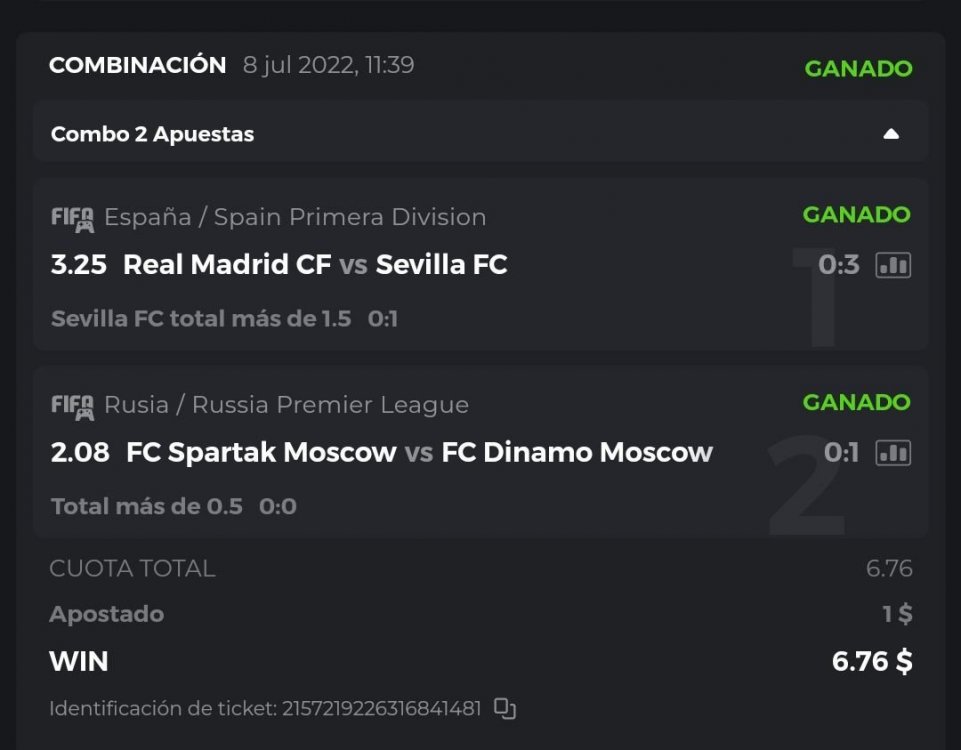Click FIFA icon beside Russia Premier League

tap(72, 406)
